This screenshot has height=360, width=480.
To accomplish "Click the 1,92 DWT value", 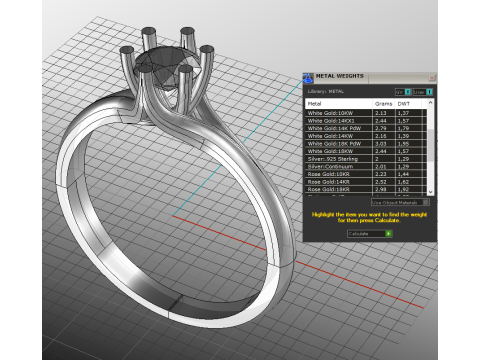I will (x=403, y=189).
